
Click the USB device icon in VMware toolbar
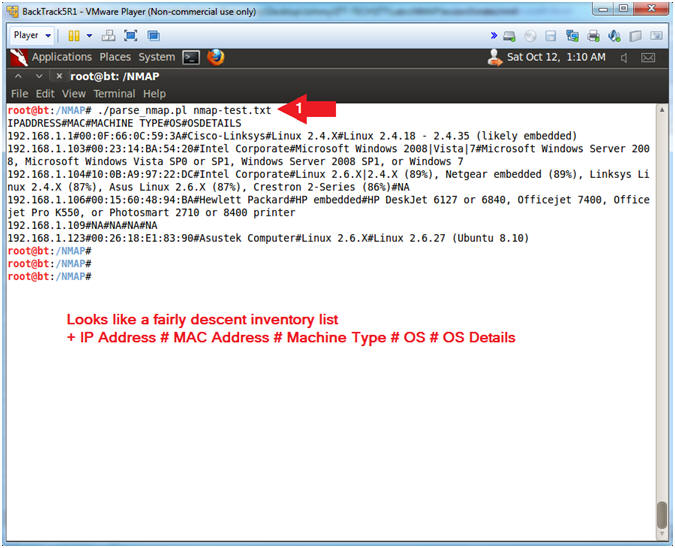[635, 36]
